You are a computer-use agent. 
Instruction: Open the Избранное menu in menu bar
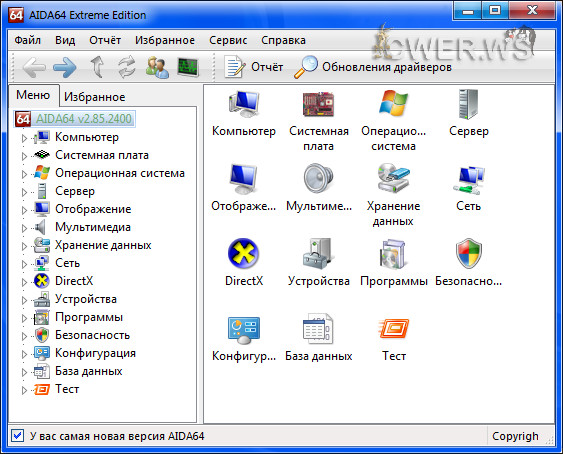[x=165, y=40]
